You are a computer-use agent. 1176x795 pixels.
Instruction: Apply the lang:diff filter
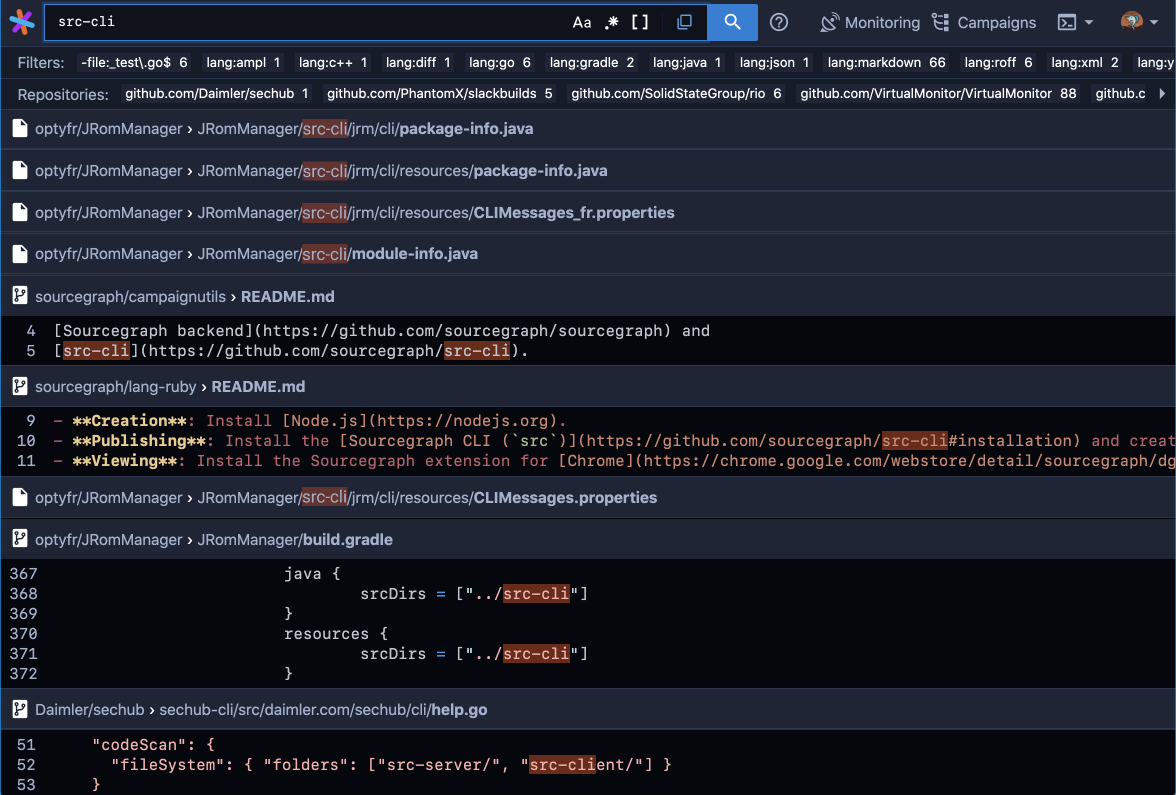(x=418, y=62)
